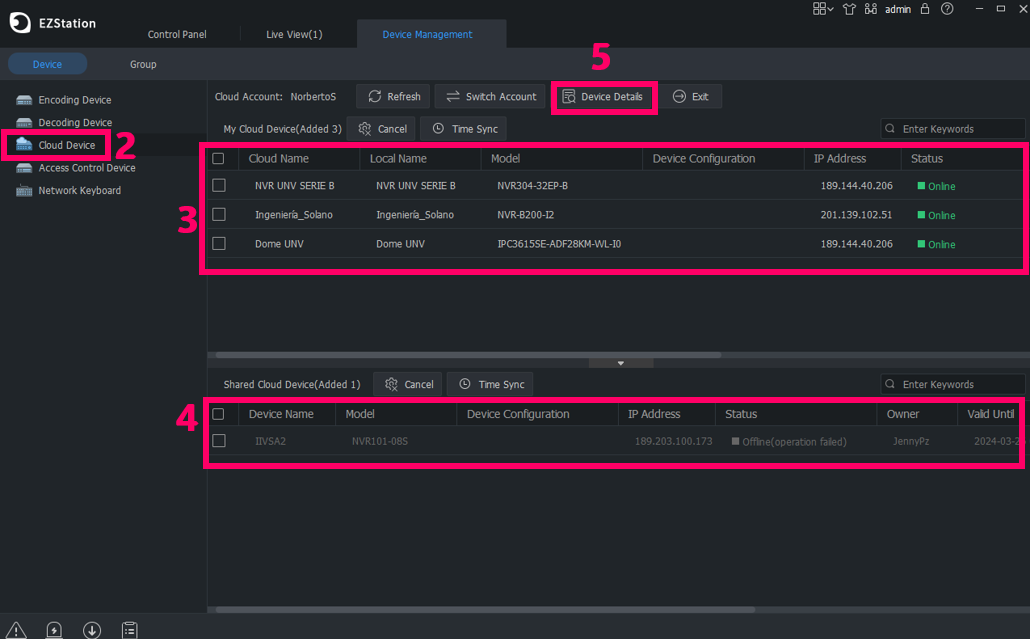Click Time Sync in My Cloud Device section

[464, 128]
